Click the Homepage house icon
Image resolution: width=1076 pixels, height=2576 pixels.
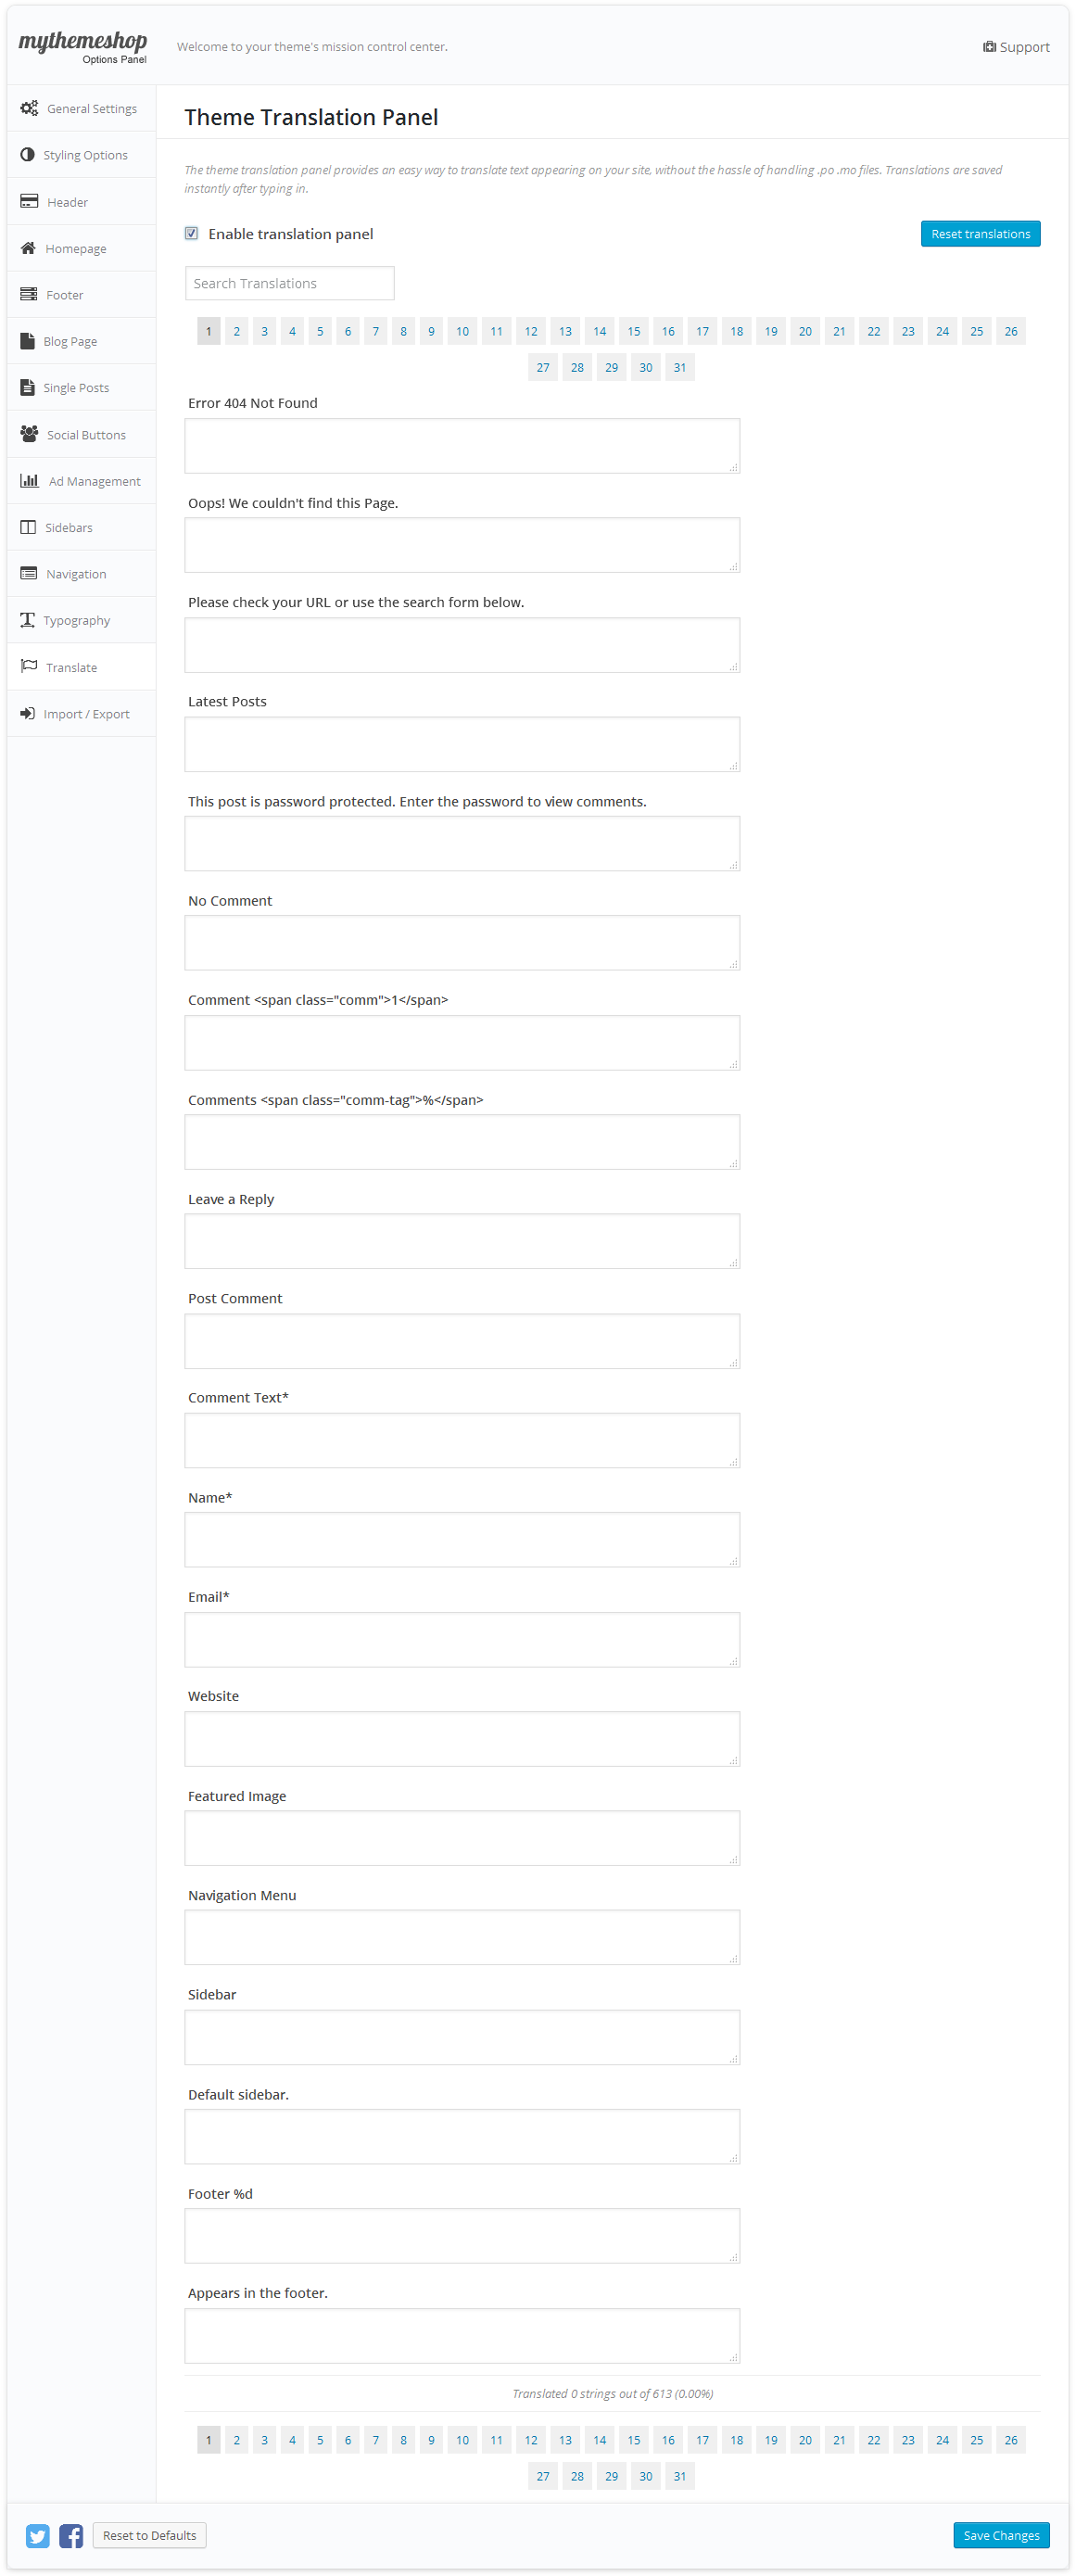coord(28,248)
